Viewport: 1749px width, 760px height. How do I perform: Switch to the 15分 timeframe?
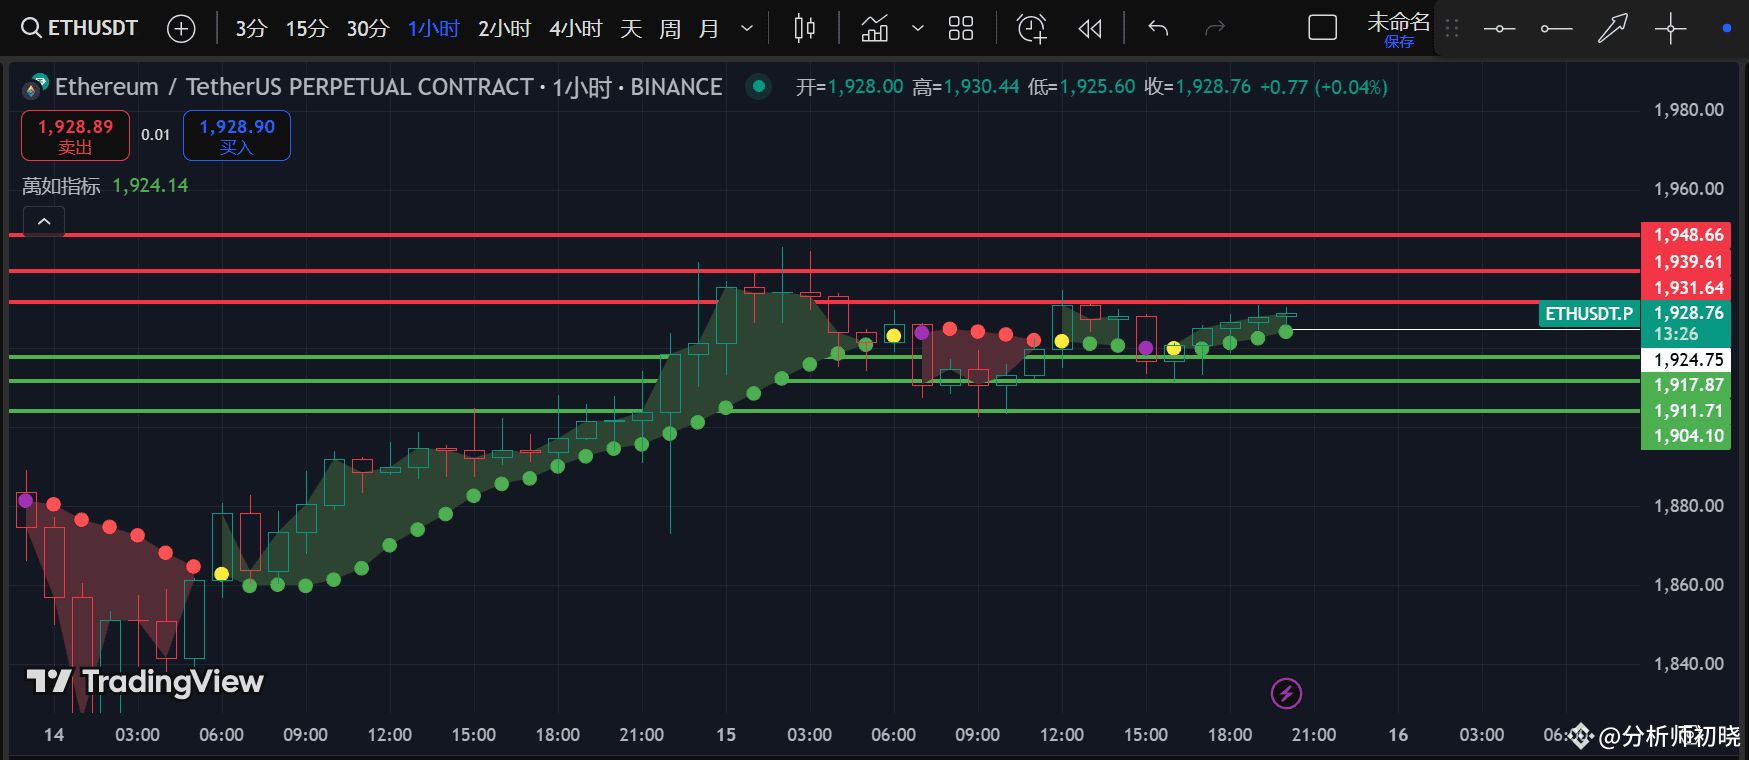click(306, 29)
